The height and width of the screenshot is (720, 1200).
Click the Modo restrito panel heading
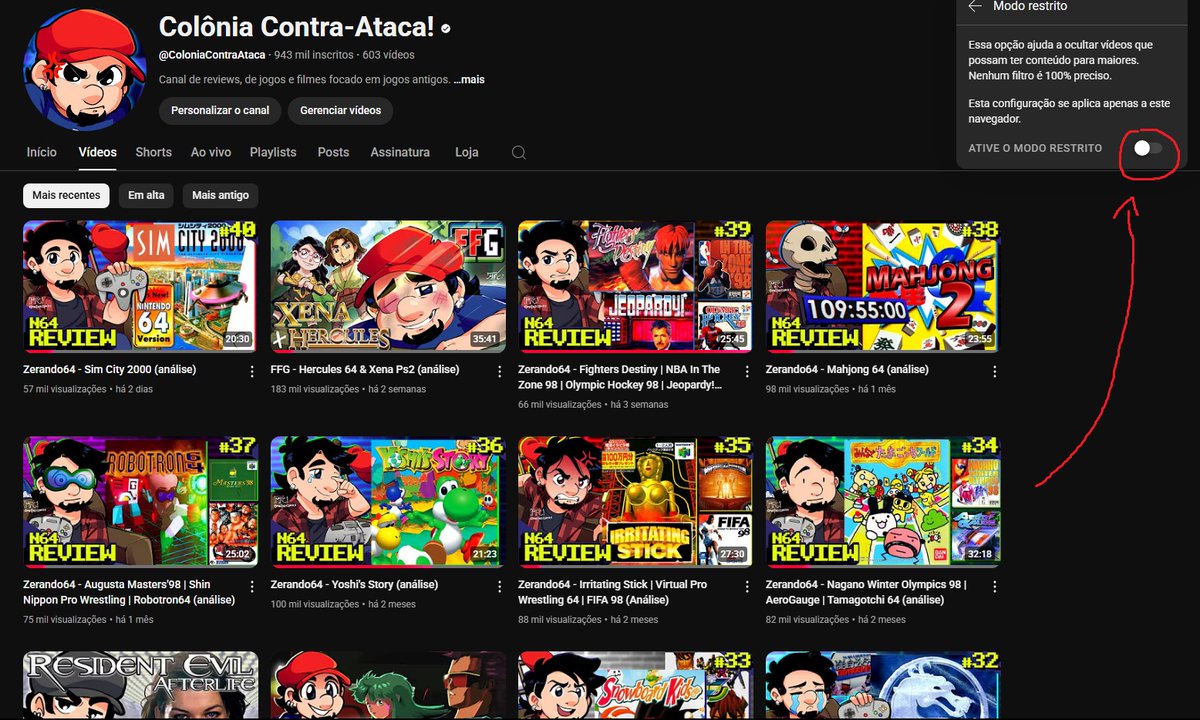tap(1030, 6)
